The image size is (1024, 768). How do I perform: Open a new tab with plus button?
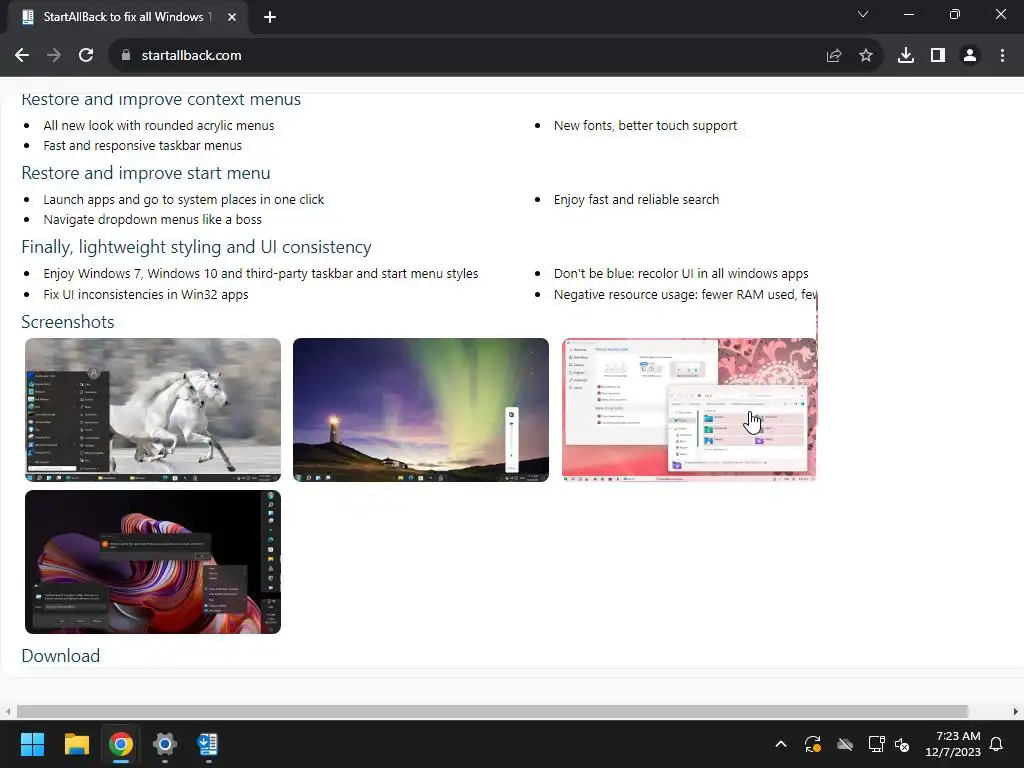point(270,17)
